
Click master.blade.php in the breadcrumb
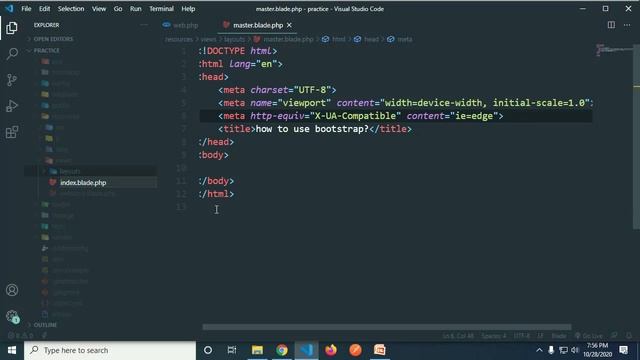(288, 39)
